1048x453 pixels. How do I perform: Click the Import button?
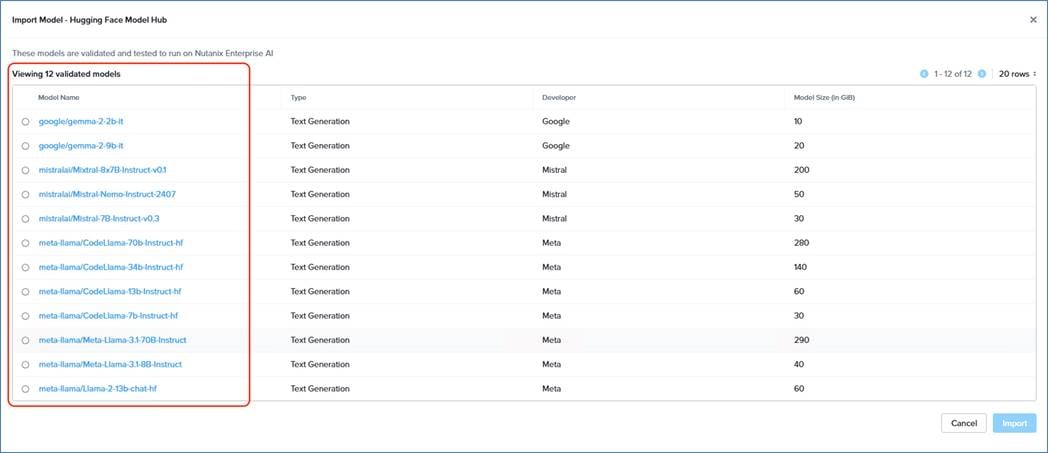tap(1015, 423)
